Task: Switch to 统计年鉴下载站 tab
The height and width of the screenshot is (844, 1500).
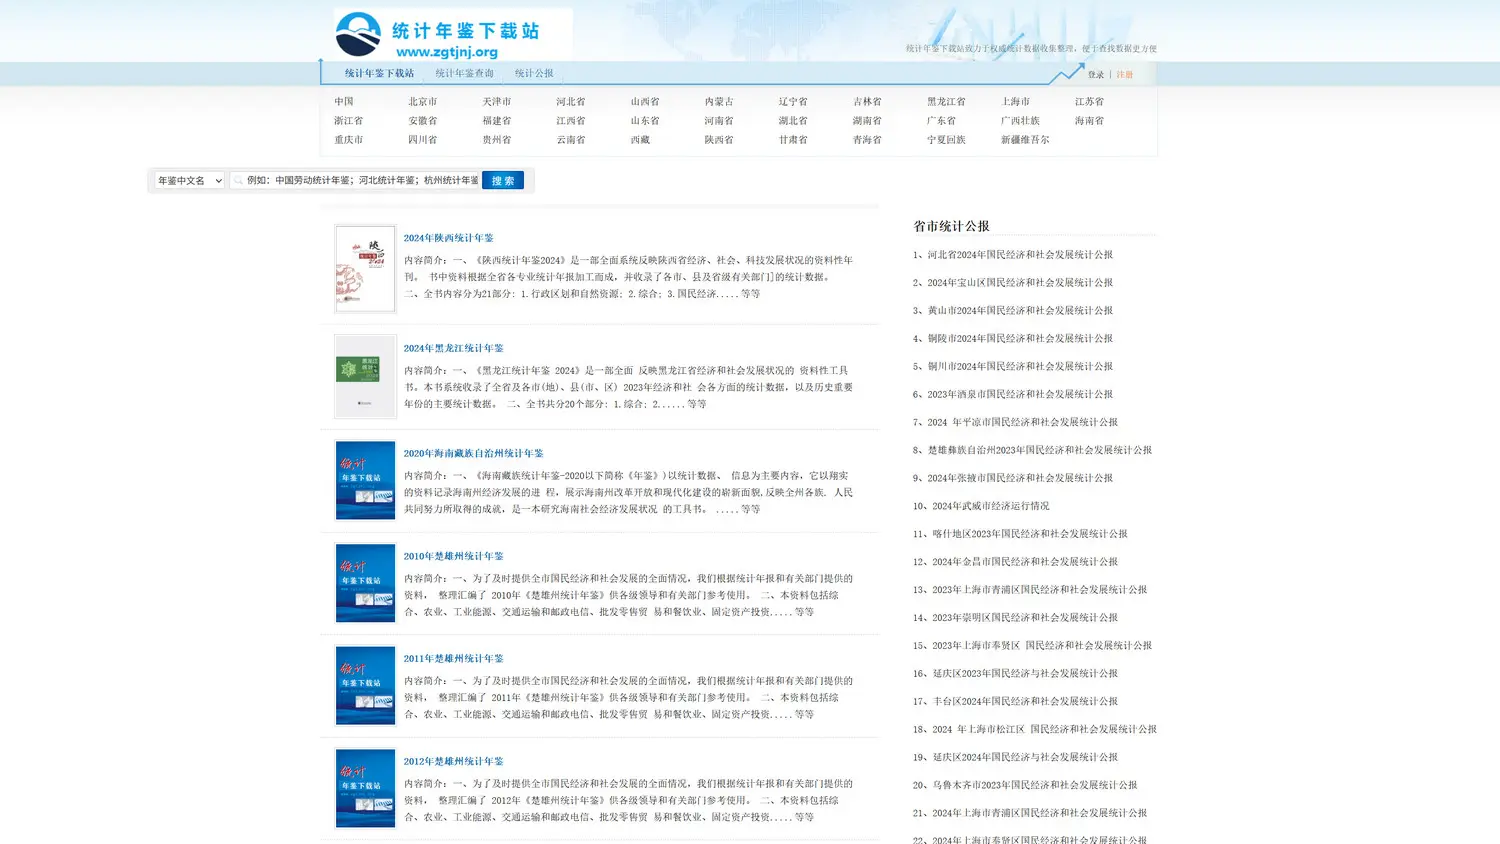Action: click(379, 73)
